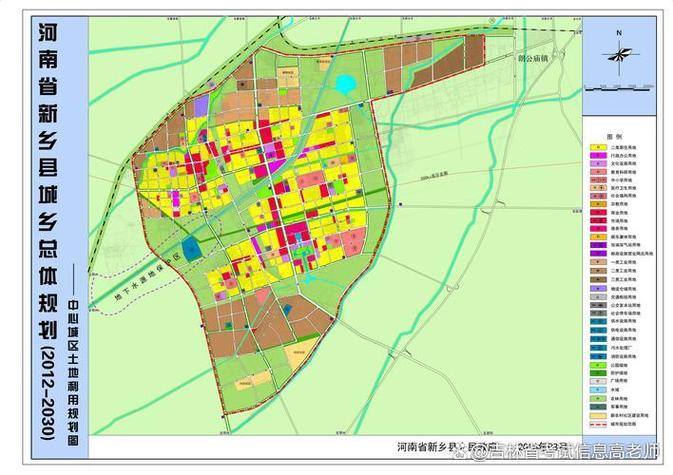The image size is (673, 475).
Task: Click the dark blue block near 地下水源地保护区
Action: coord(191,249)
